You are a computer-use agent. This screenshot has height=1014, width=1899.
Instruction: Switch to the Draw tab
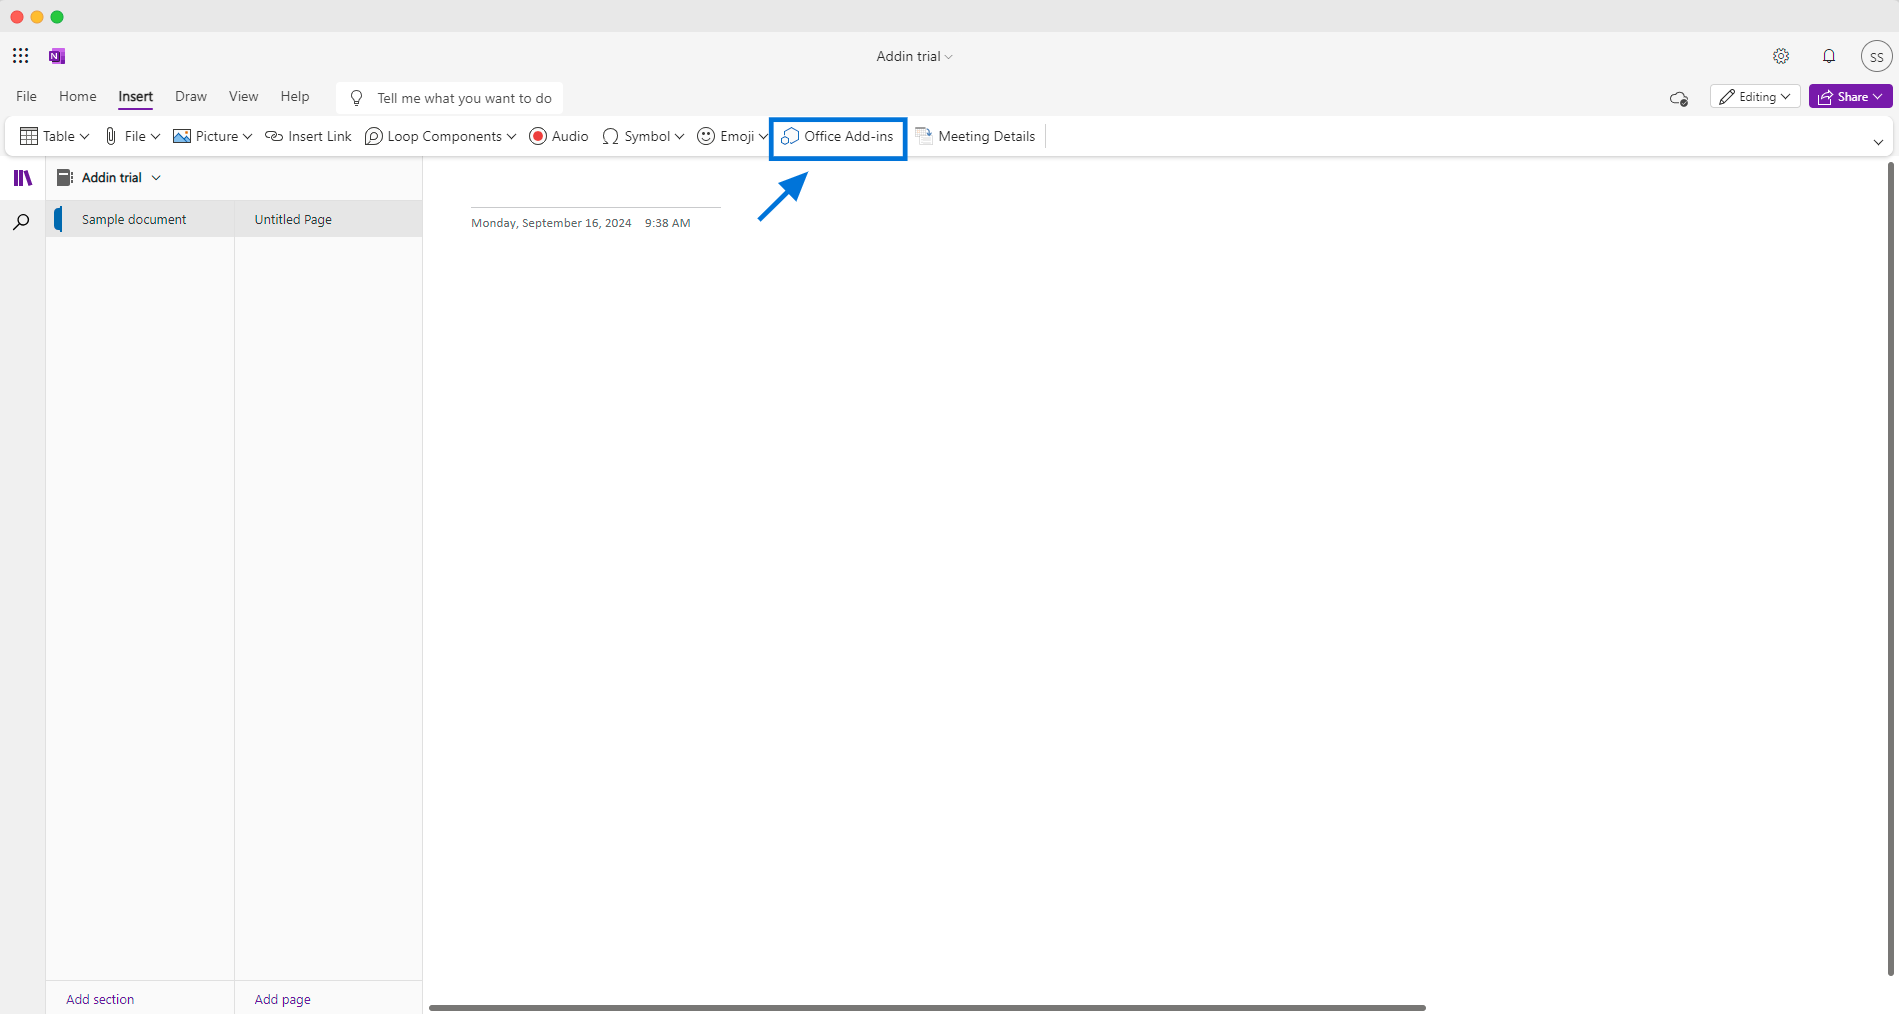(190, 96)
